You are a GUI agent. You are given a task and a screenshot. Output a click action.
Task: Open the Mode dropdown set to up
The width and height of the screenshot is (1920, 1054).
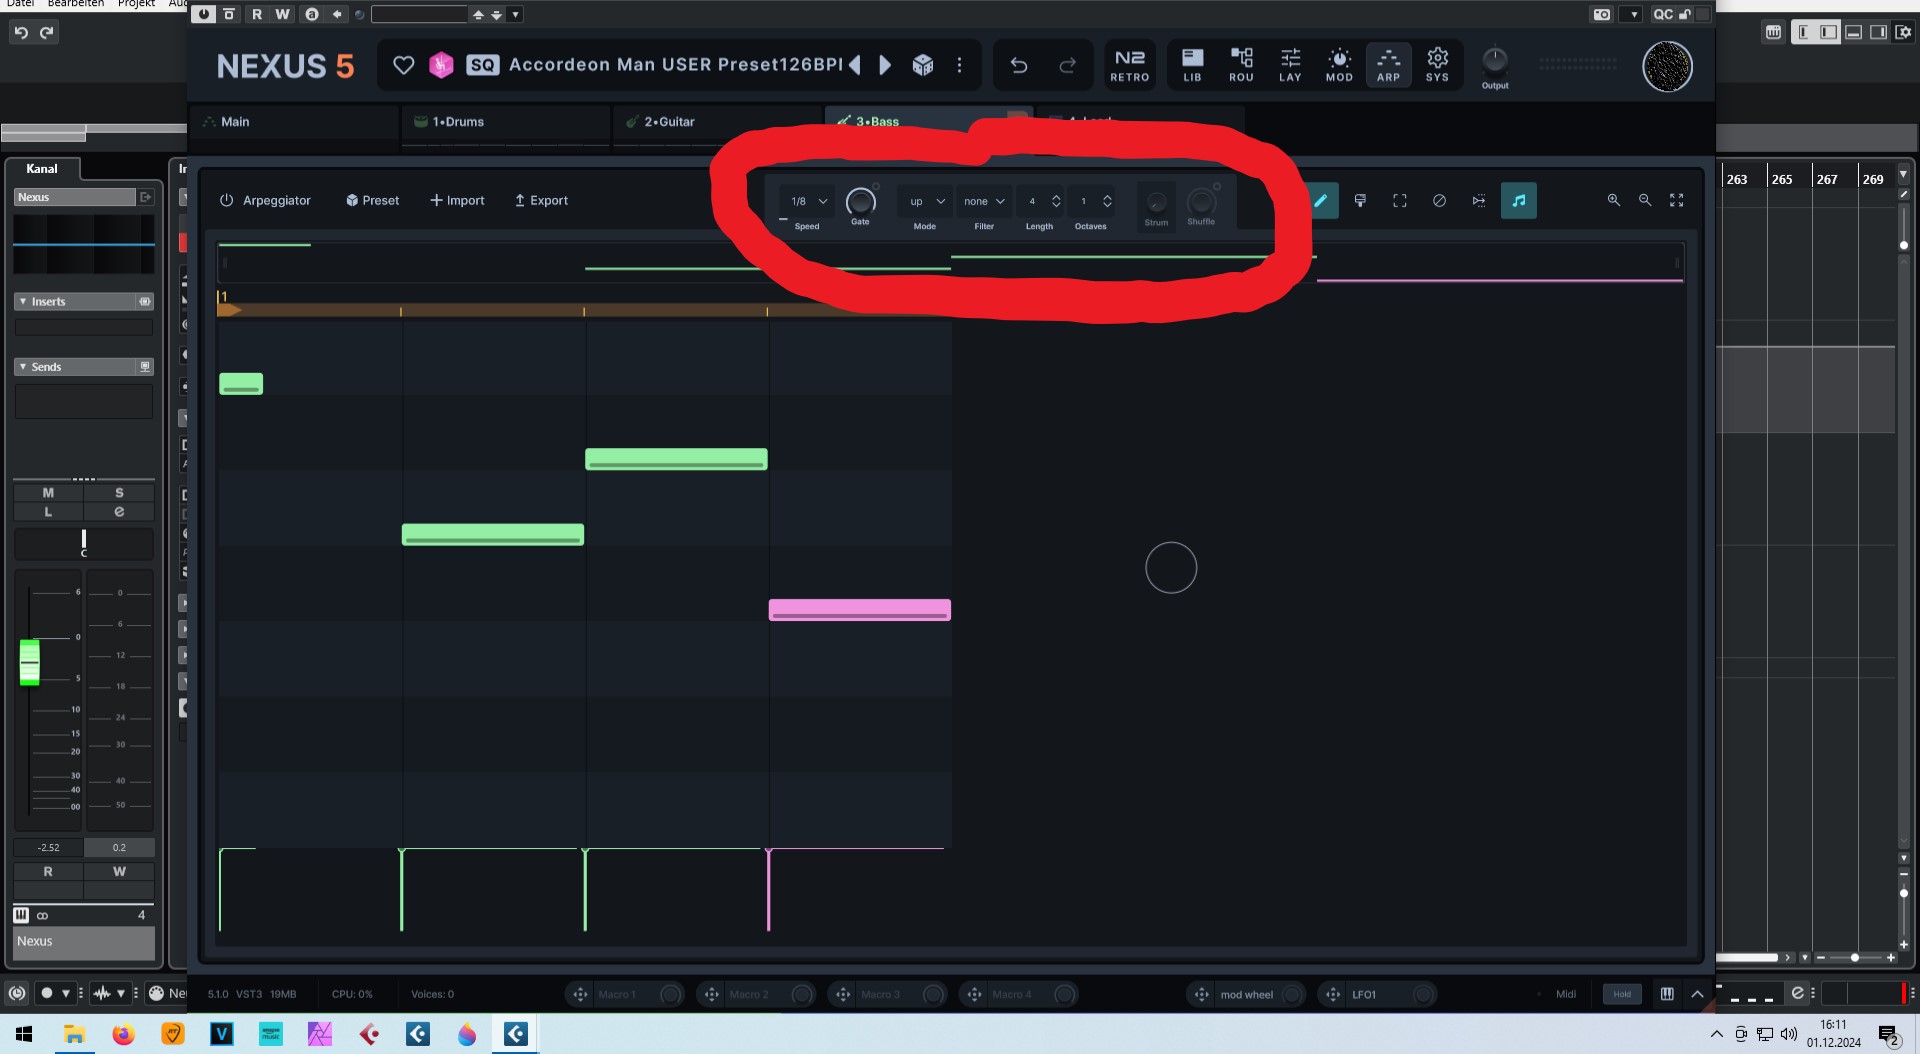point(925,201)
